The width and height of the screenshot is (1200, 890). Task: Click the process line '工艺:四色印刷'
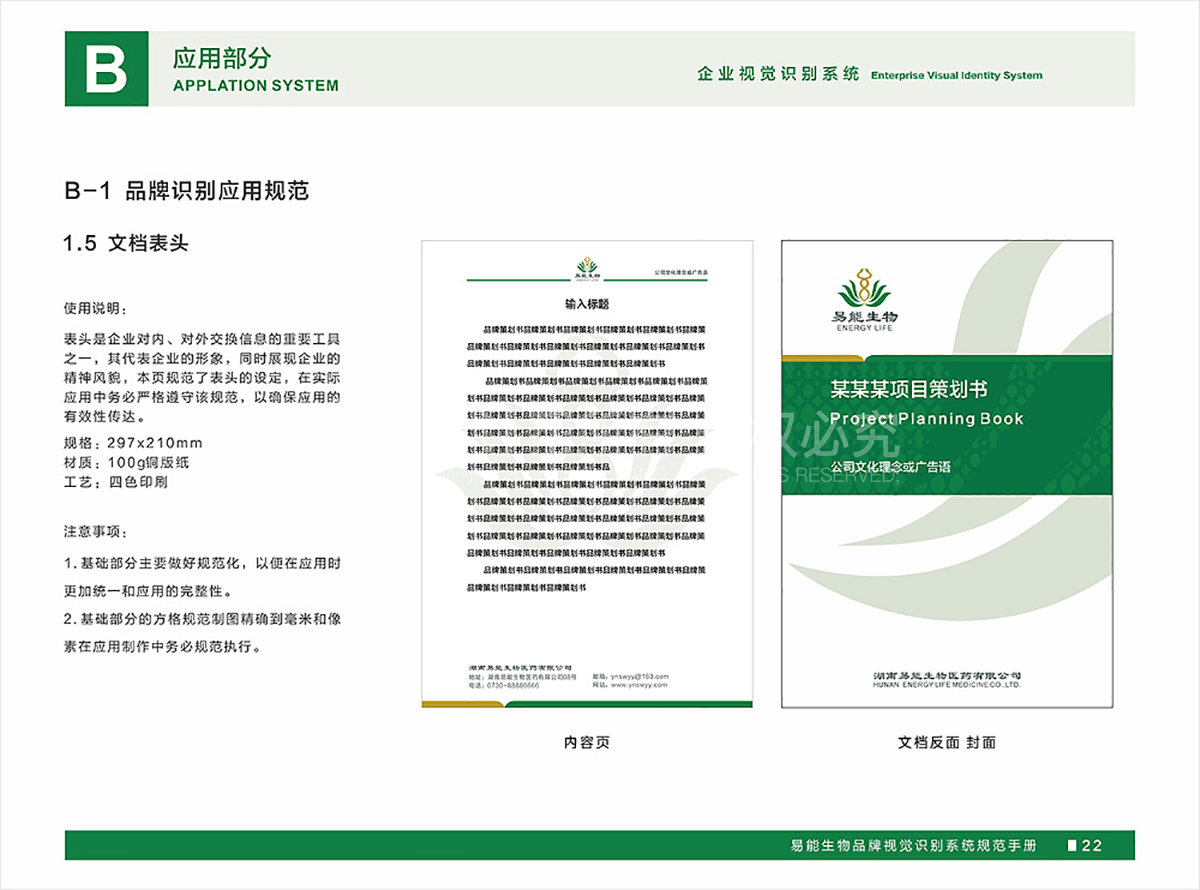(116, 482)
